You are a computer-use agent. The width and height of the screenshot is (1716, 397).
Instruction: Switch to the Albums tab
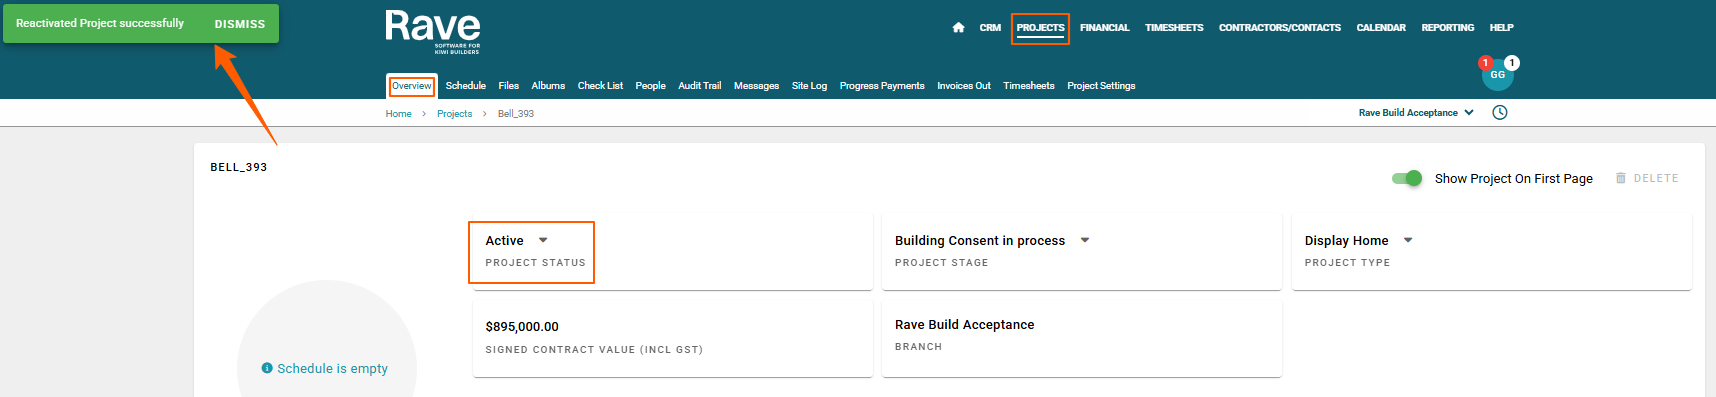pos(548,86)
